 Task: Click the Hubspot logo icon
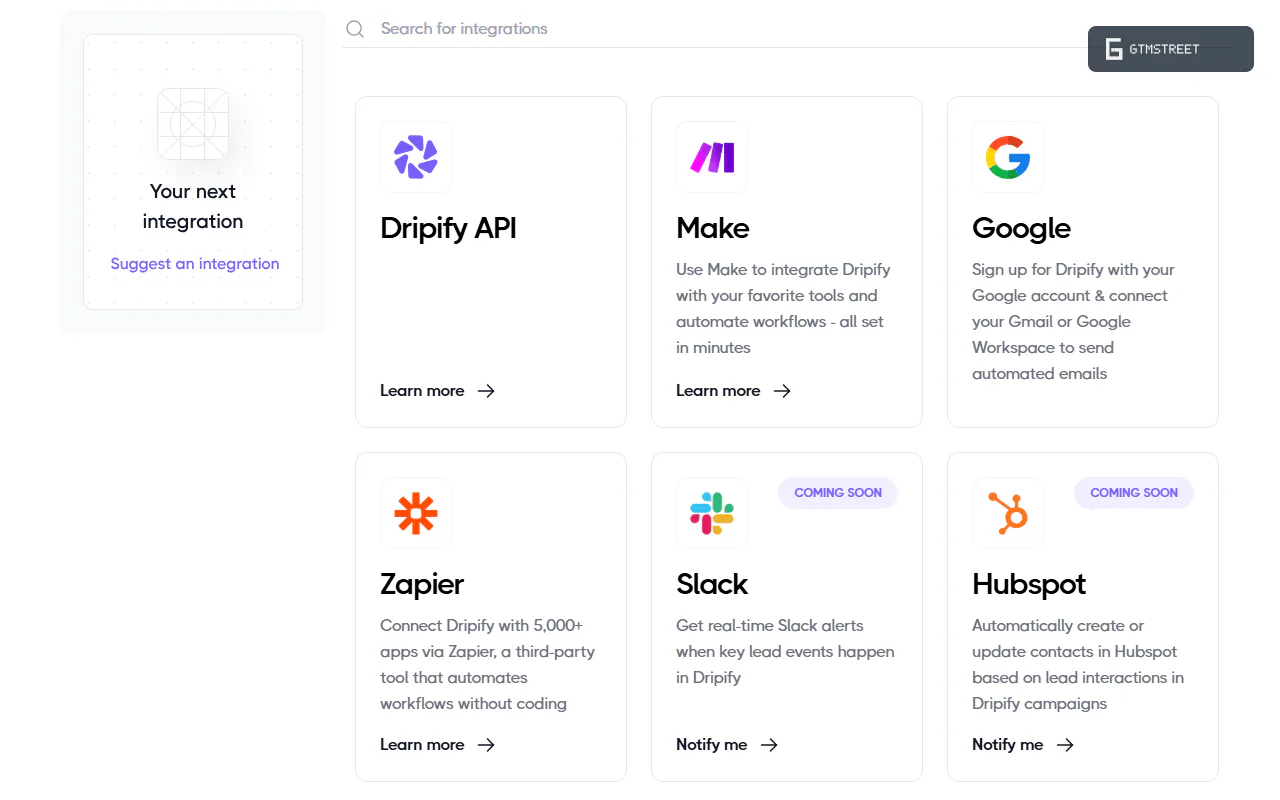coord(1008,513)
